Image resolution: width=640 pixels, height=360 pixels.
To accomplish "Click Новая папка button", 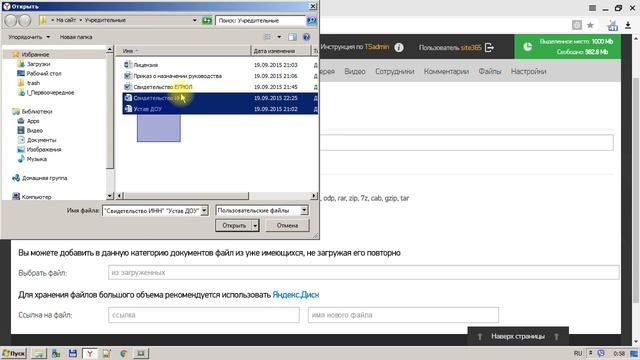I will coord(76,37).
